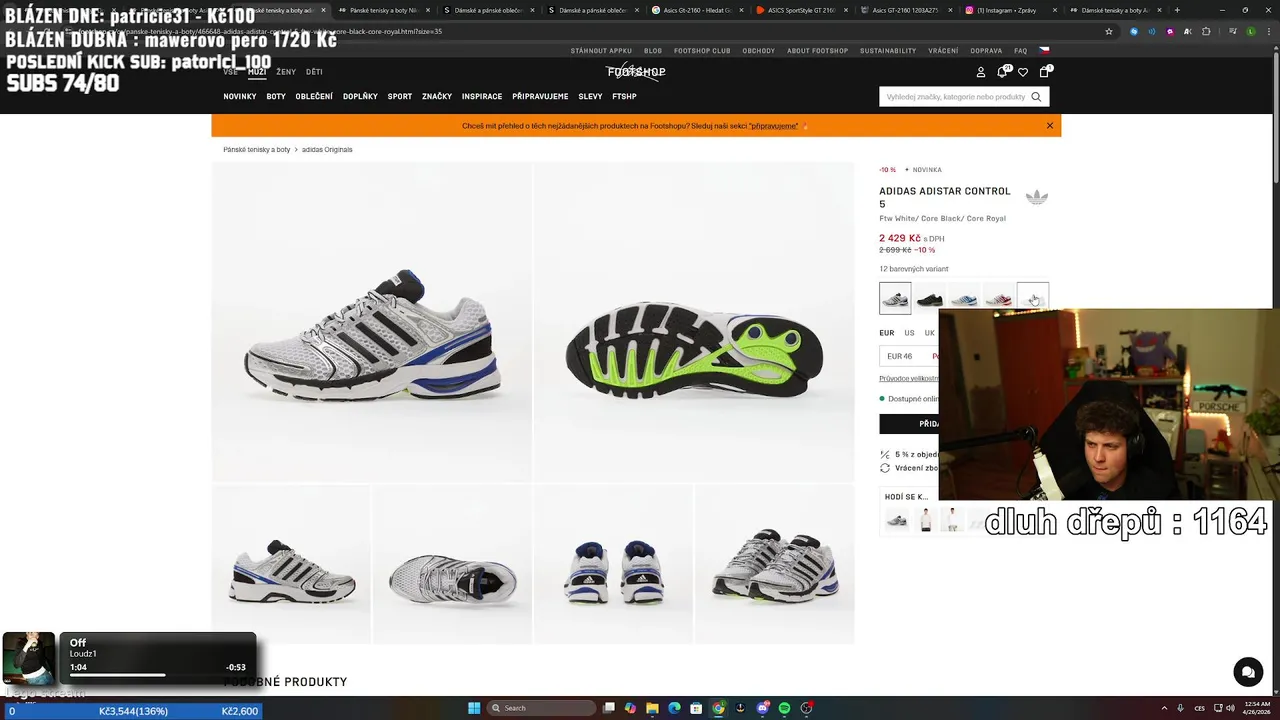Image resolution: width=1280 pixels, height=720 pixels.
Task: Open the BLOG link
Action: 653,51
